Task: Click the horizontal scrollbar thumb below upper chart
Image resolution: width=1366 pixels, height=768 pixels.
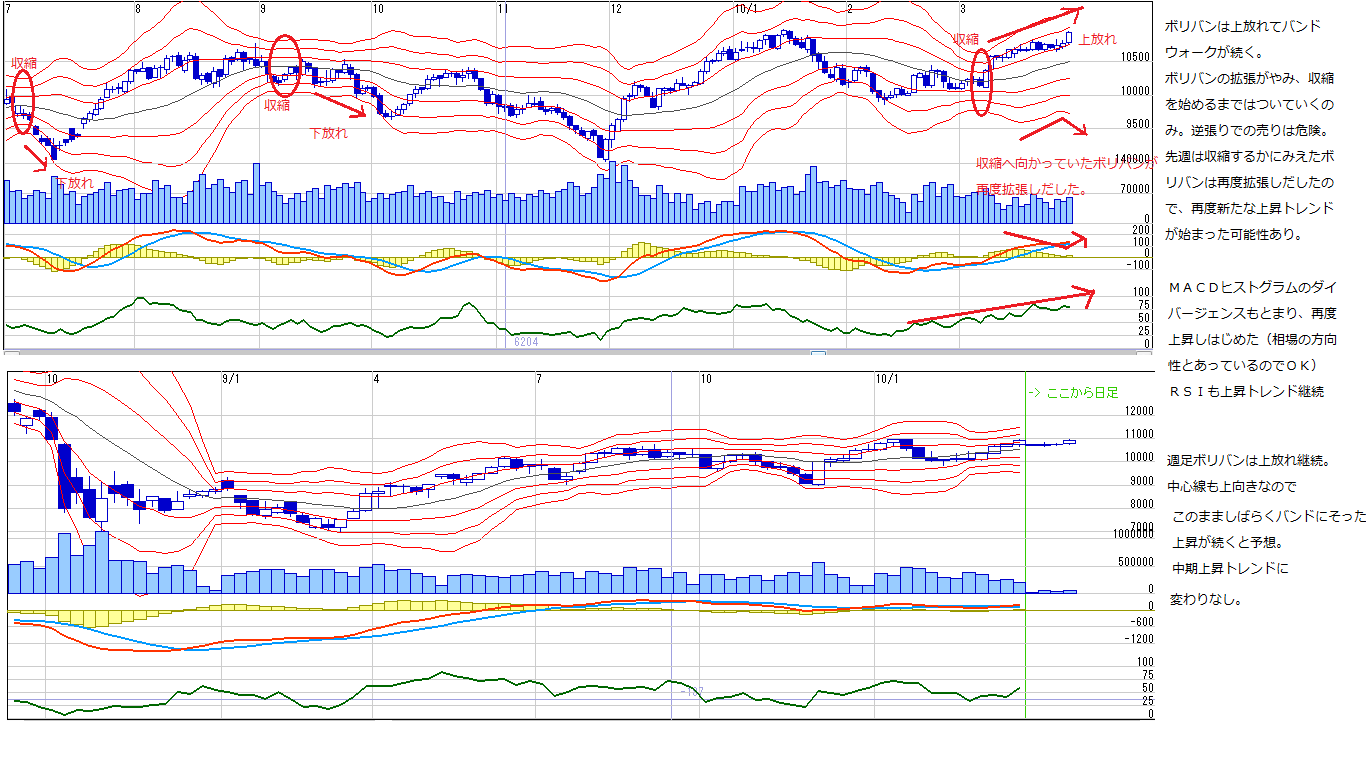Action: pyautogui.click(x=818, y=353)
